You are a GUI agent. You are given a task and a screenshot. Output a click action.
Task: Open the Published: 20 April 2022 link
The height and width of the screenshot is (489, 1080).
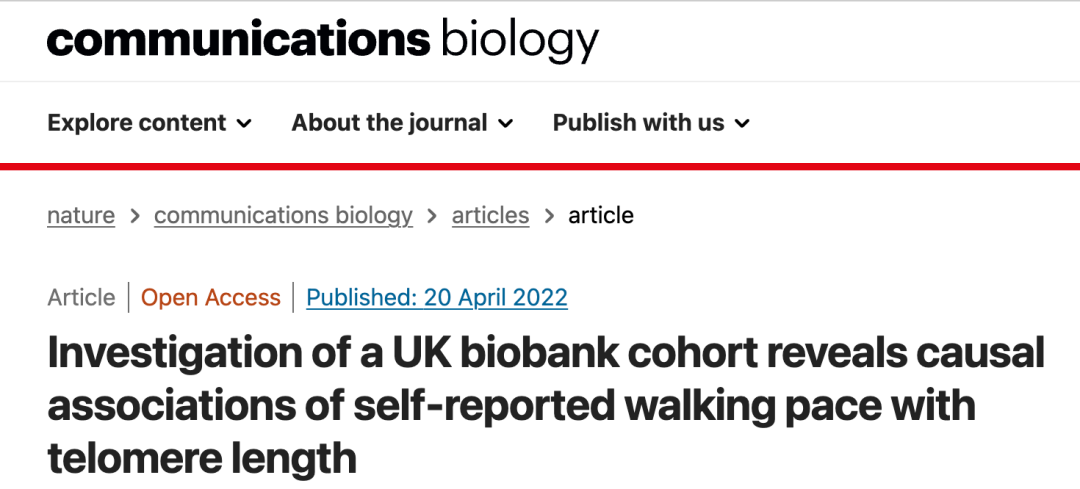[x=437, y=298]
